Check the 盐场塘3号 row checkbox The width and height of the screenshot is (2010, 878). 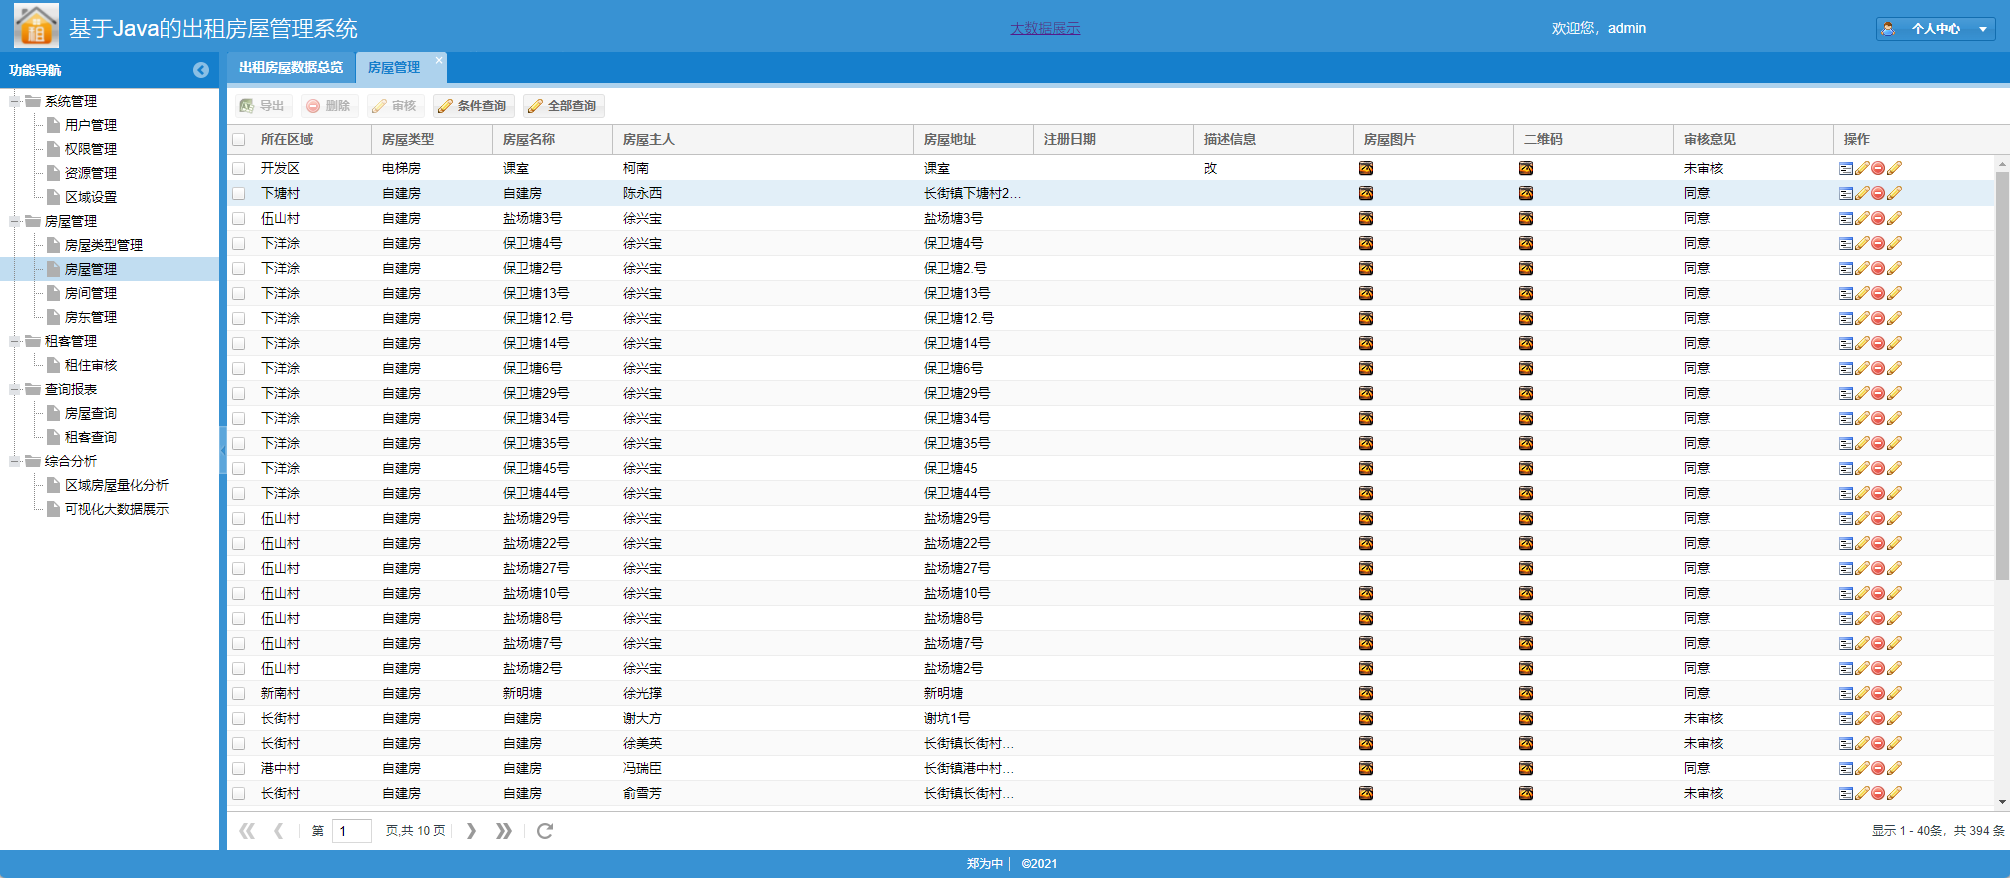pyautogui.click(x=238, y=218)
